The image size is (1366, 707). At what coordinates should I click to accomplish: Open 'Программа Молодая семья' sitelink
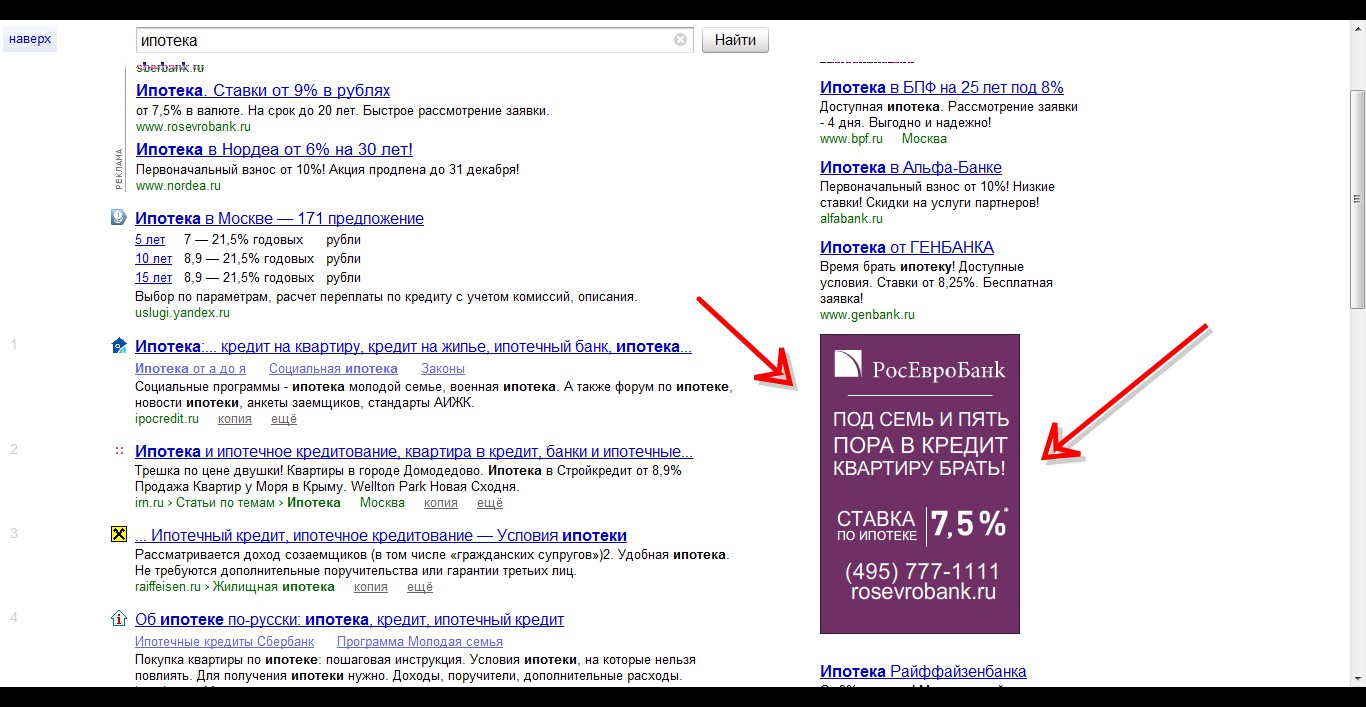(420, 642)
